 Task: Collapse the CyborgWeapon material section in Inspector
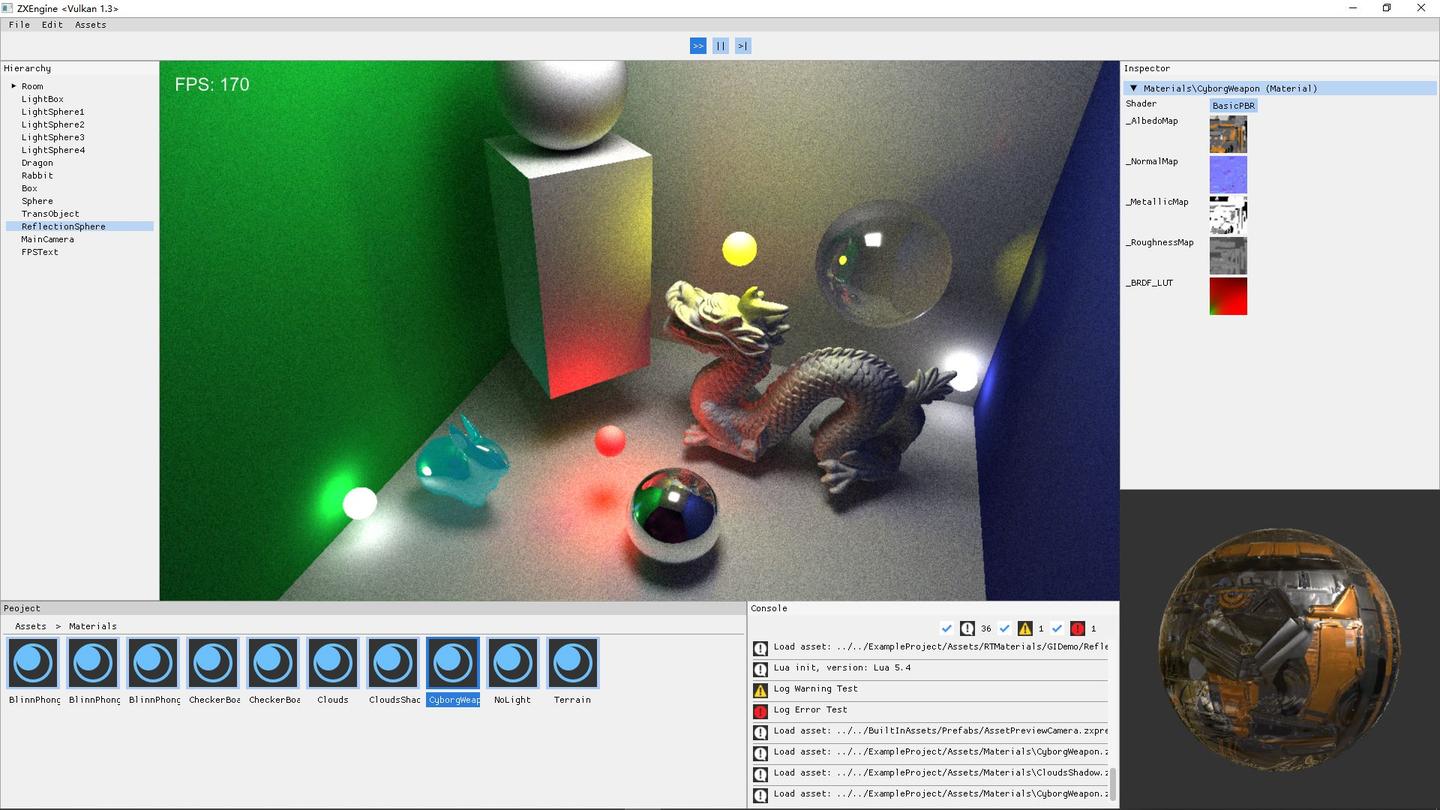[x=1133, y=88]
